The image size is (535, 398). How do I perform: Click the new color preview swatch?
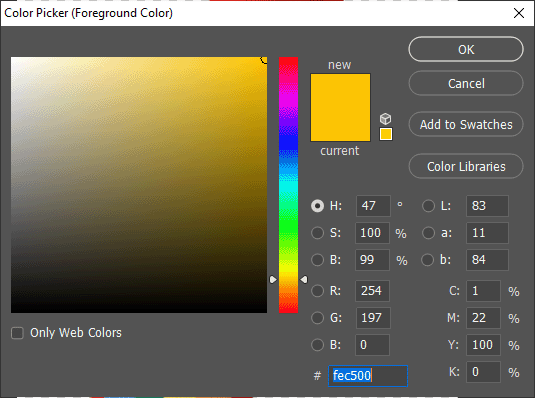340,90
